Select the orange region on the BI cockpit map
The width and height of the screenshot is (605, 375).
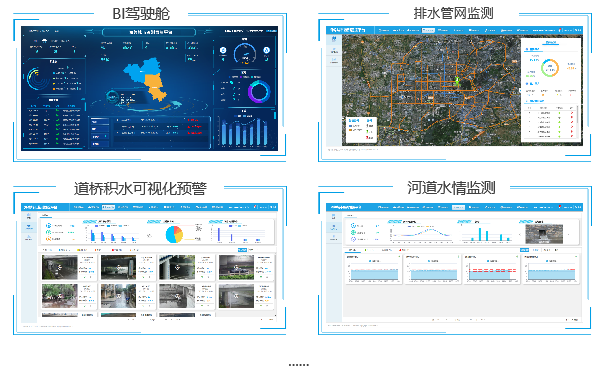[155, 87]
